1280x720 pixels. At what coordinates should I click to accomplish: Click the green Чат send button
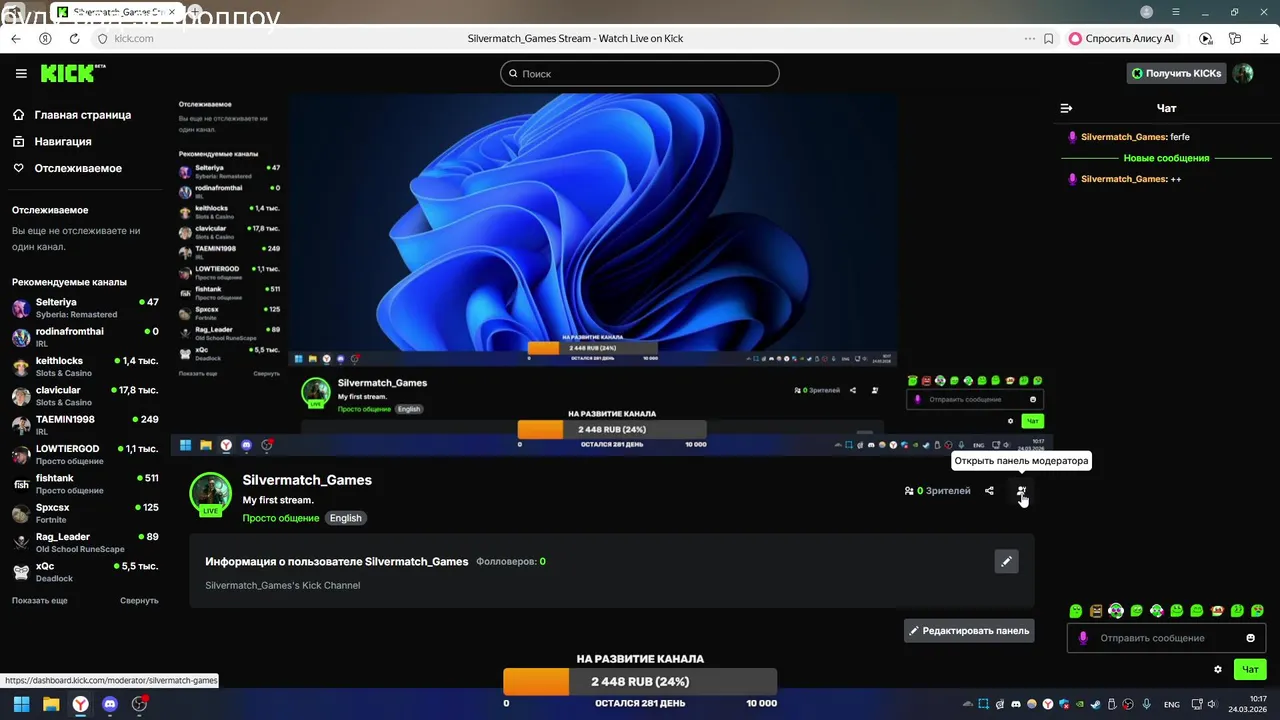(x=1250, y=669)
